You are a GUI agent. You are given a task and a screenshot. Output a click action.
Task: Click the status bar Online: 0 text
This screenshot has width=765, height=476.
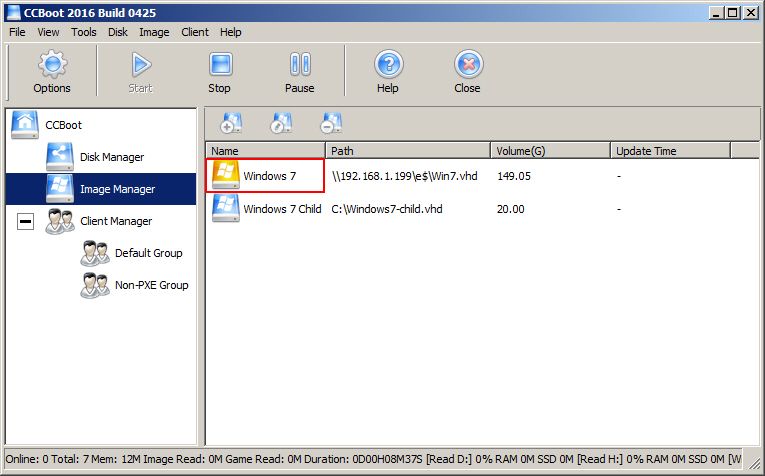pyautogui.click(x=27, y=459)
